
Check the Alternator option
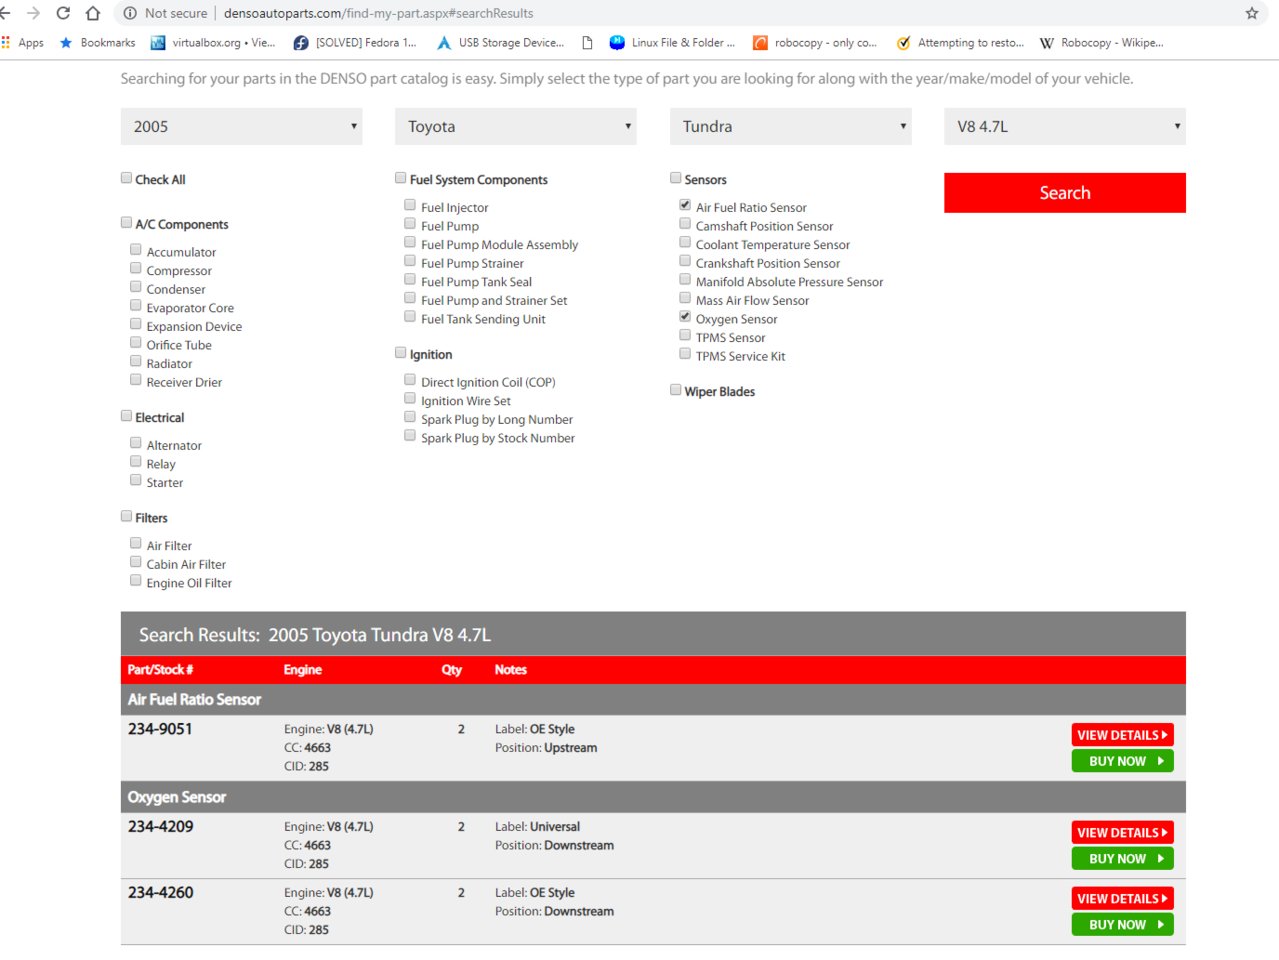135,443
